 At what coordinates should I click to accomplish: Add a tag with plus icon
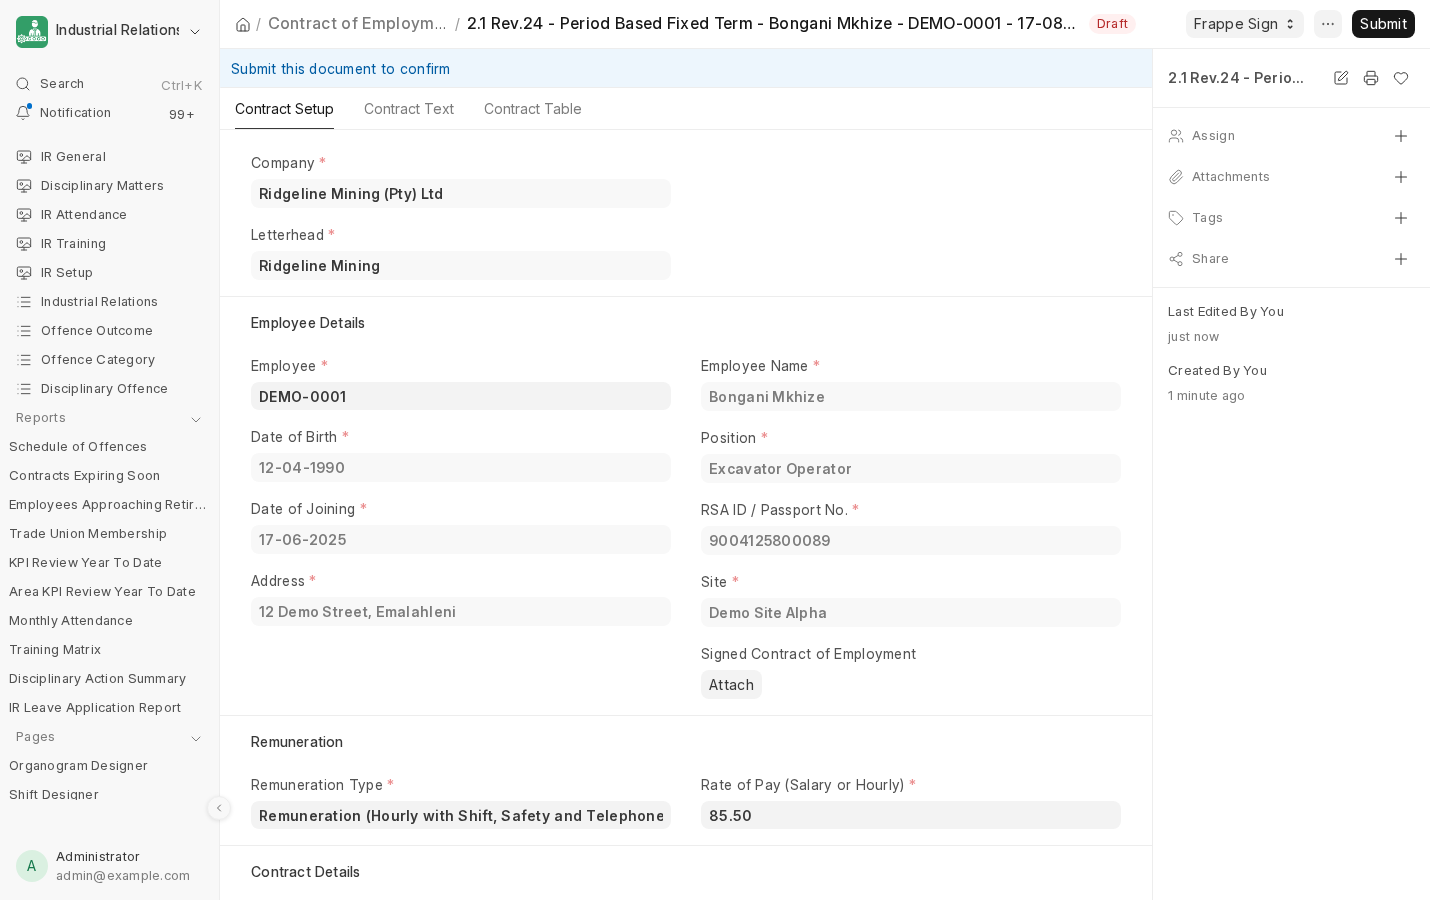point(1401,218)
